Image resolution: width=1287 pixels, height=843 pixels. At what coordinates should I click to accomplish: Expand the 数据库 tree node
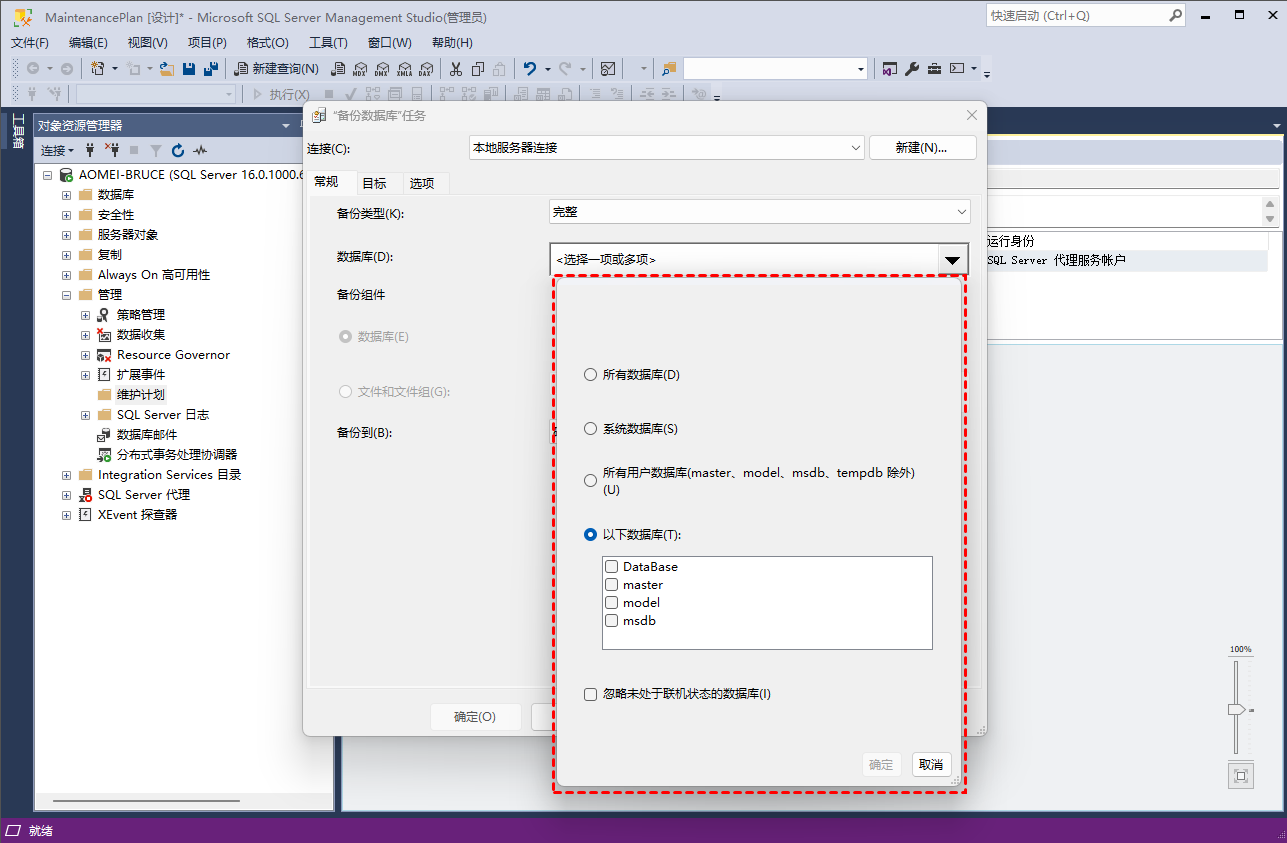[x=66, y=195]
